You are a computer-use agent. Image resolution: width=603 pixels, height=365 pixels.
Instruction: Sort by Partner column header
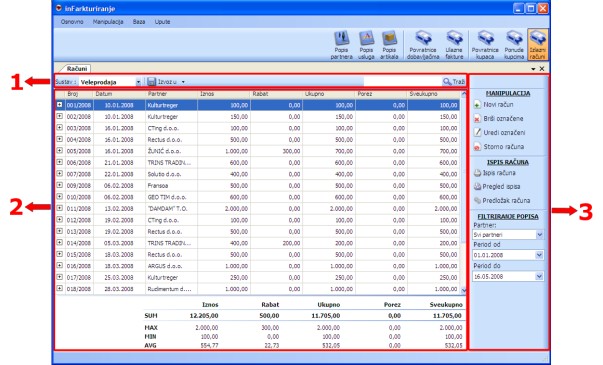coord(172,94)
